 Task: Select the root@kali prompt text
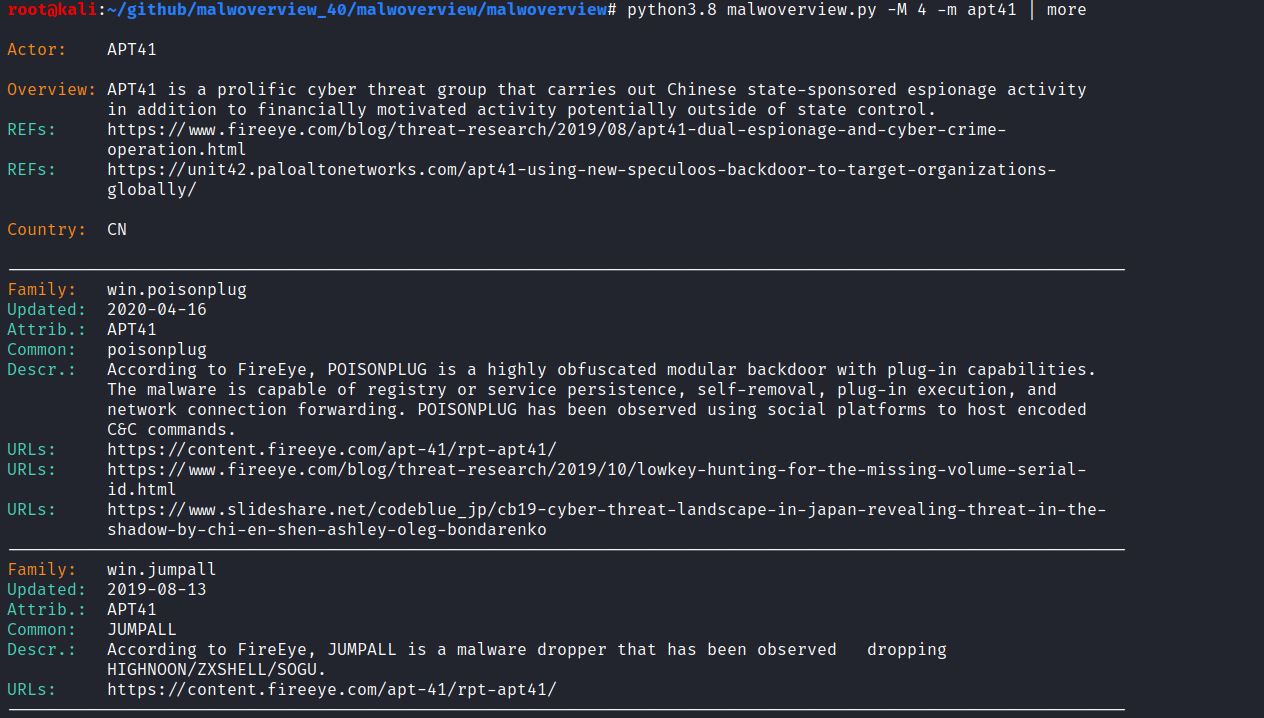click(x=52, y=10)
